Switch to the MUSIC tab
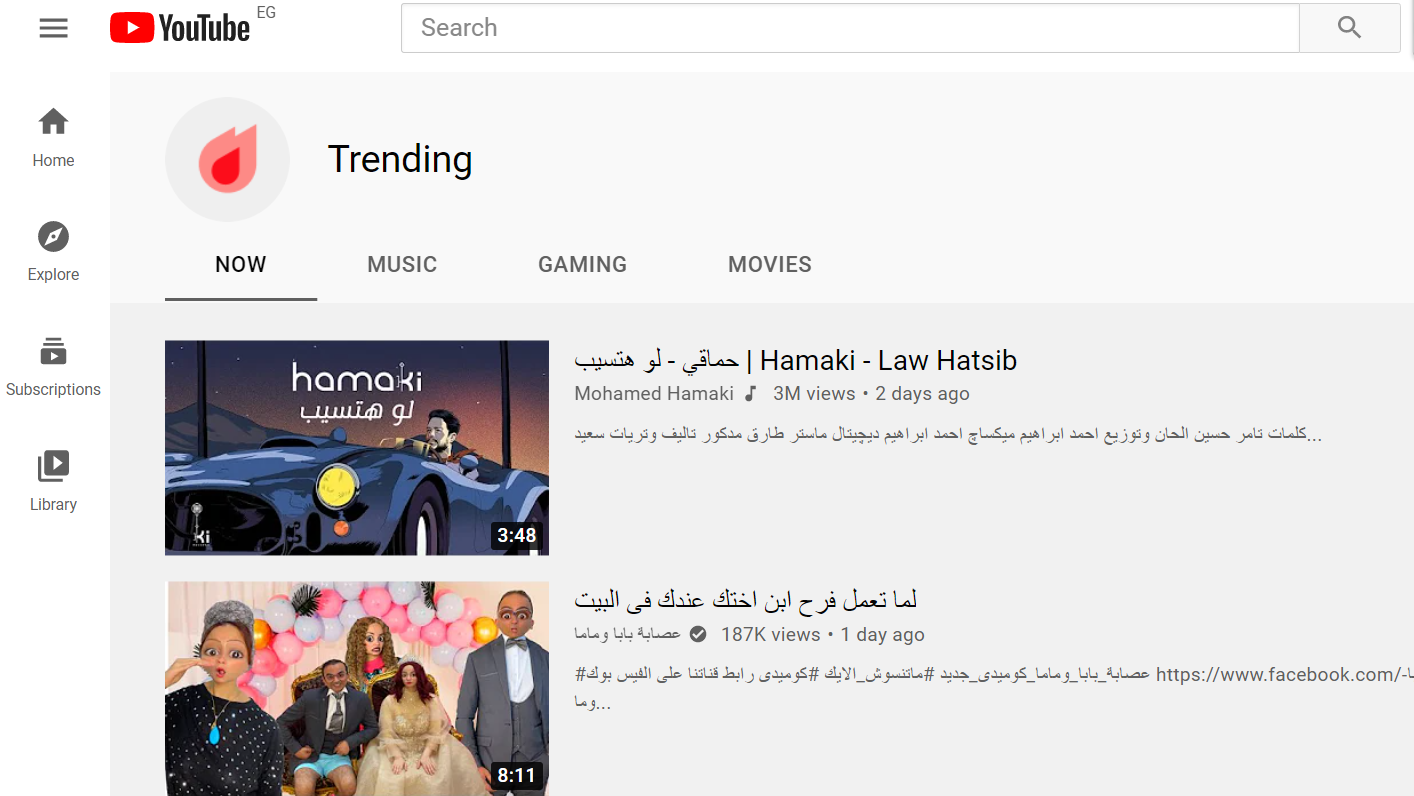 402,265
